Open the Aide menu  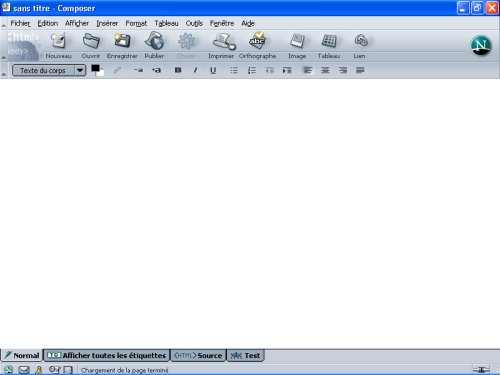click(248, 23)
